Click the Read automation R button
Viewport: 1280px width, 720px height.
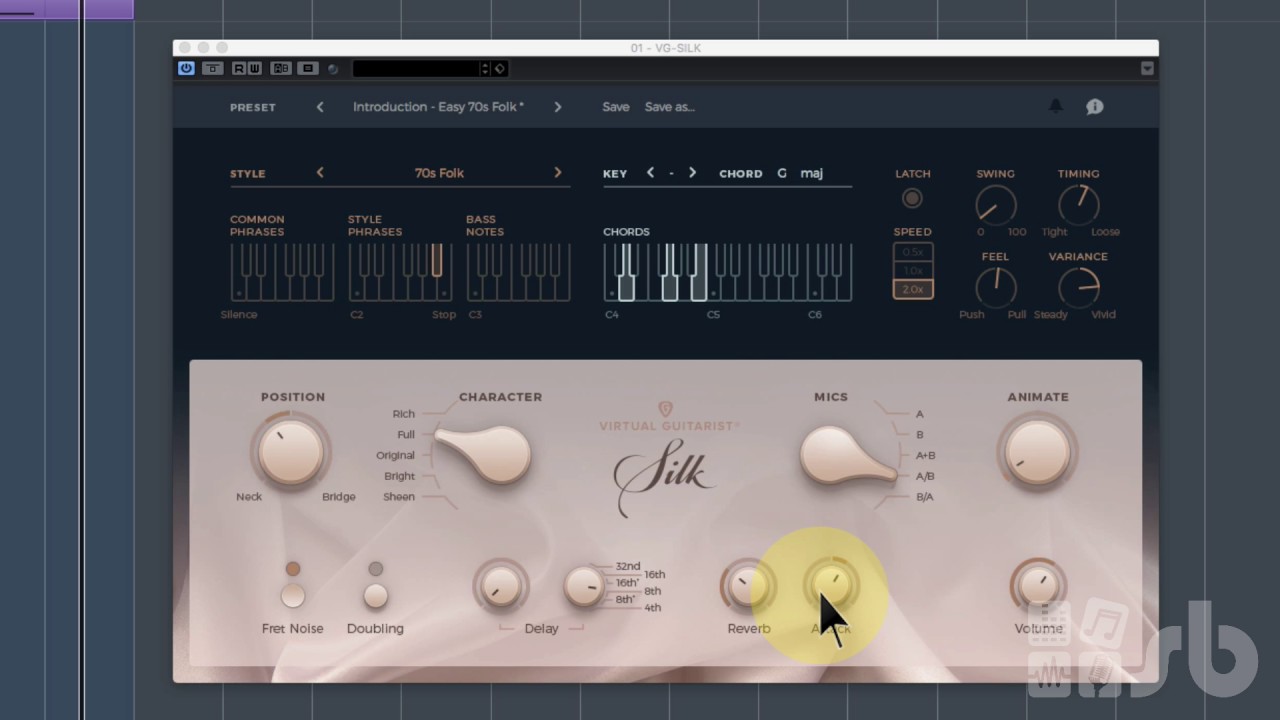[239, 68]
